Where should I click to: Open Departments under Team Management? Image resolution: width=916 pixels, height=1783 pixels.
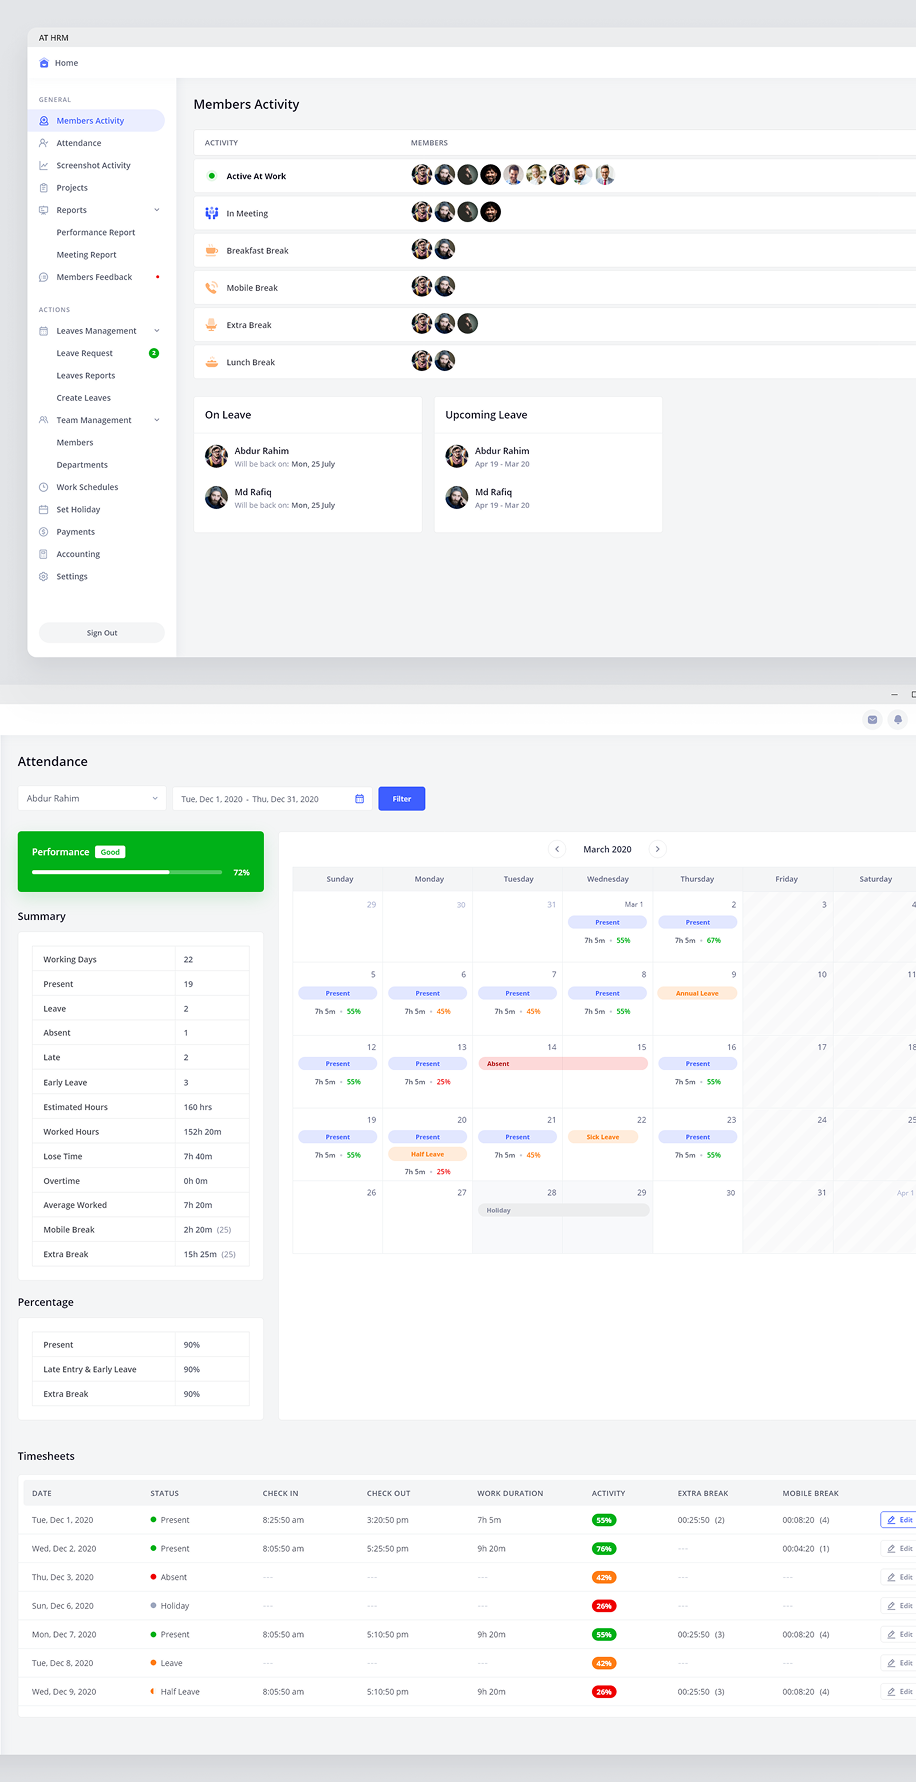click(x=82, y=465)
